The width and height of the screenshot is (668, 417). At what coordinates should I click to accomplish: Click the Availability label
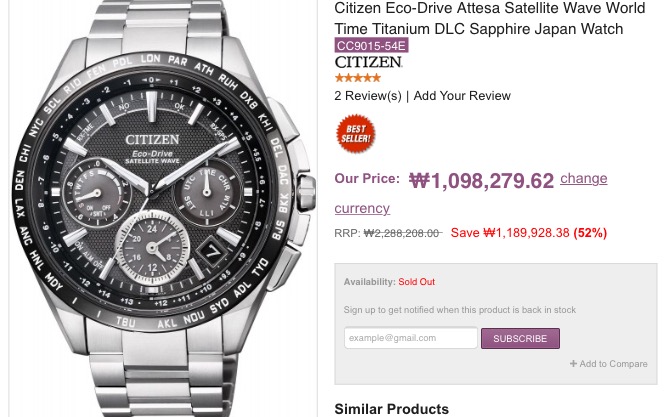tap(369, 282)
